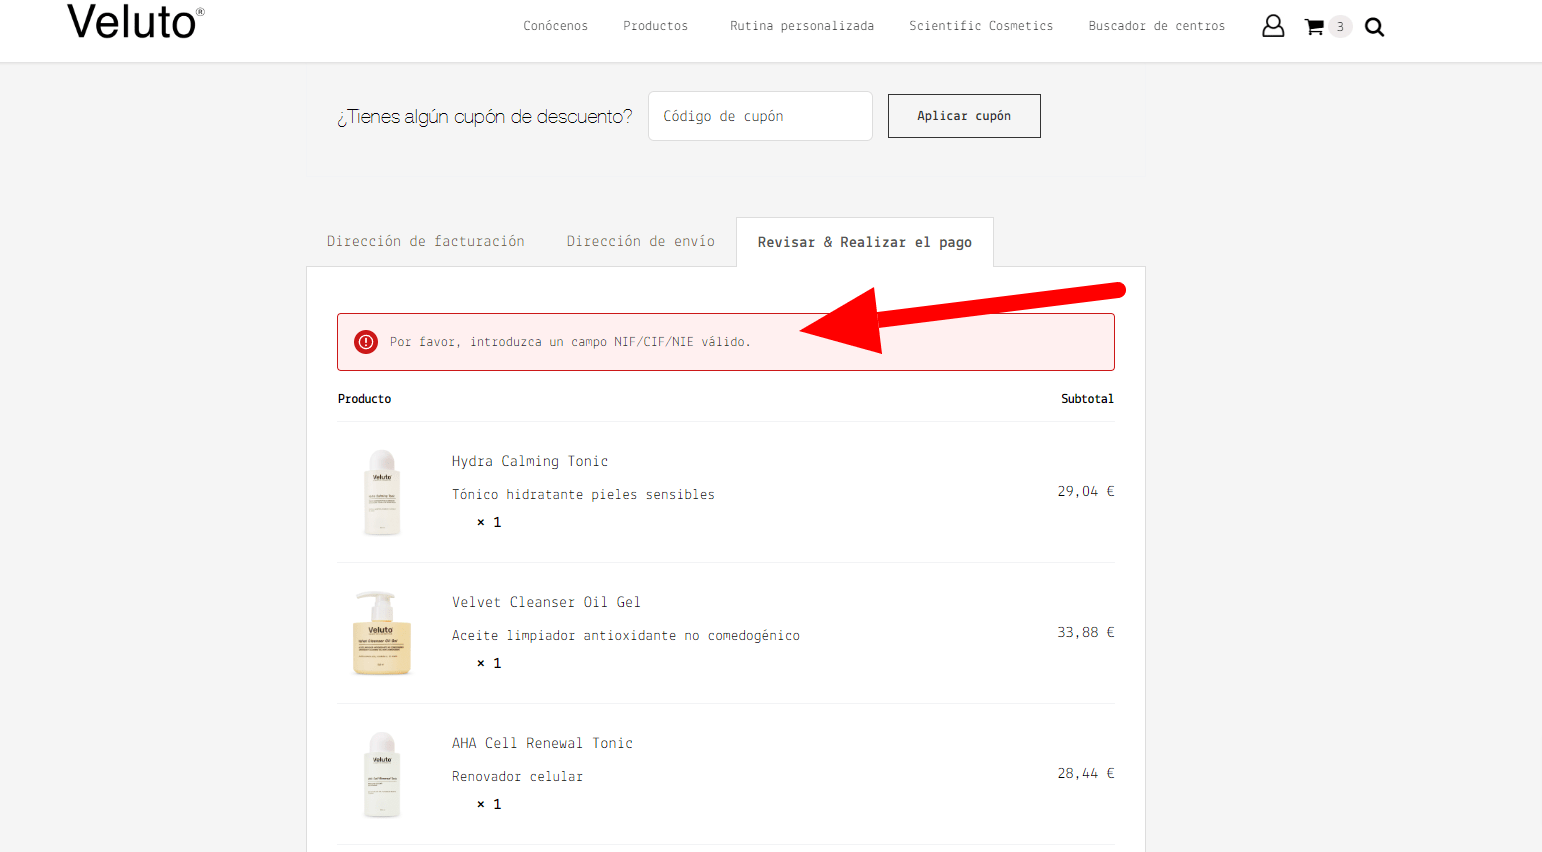Click the AHA Cell Renewal Tonic name
Viewport: 1542px width, 852px height.
542,743
